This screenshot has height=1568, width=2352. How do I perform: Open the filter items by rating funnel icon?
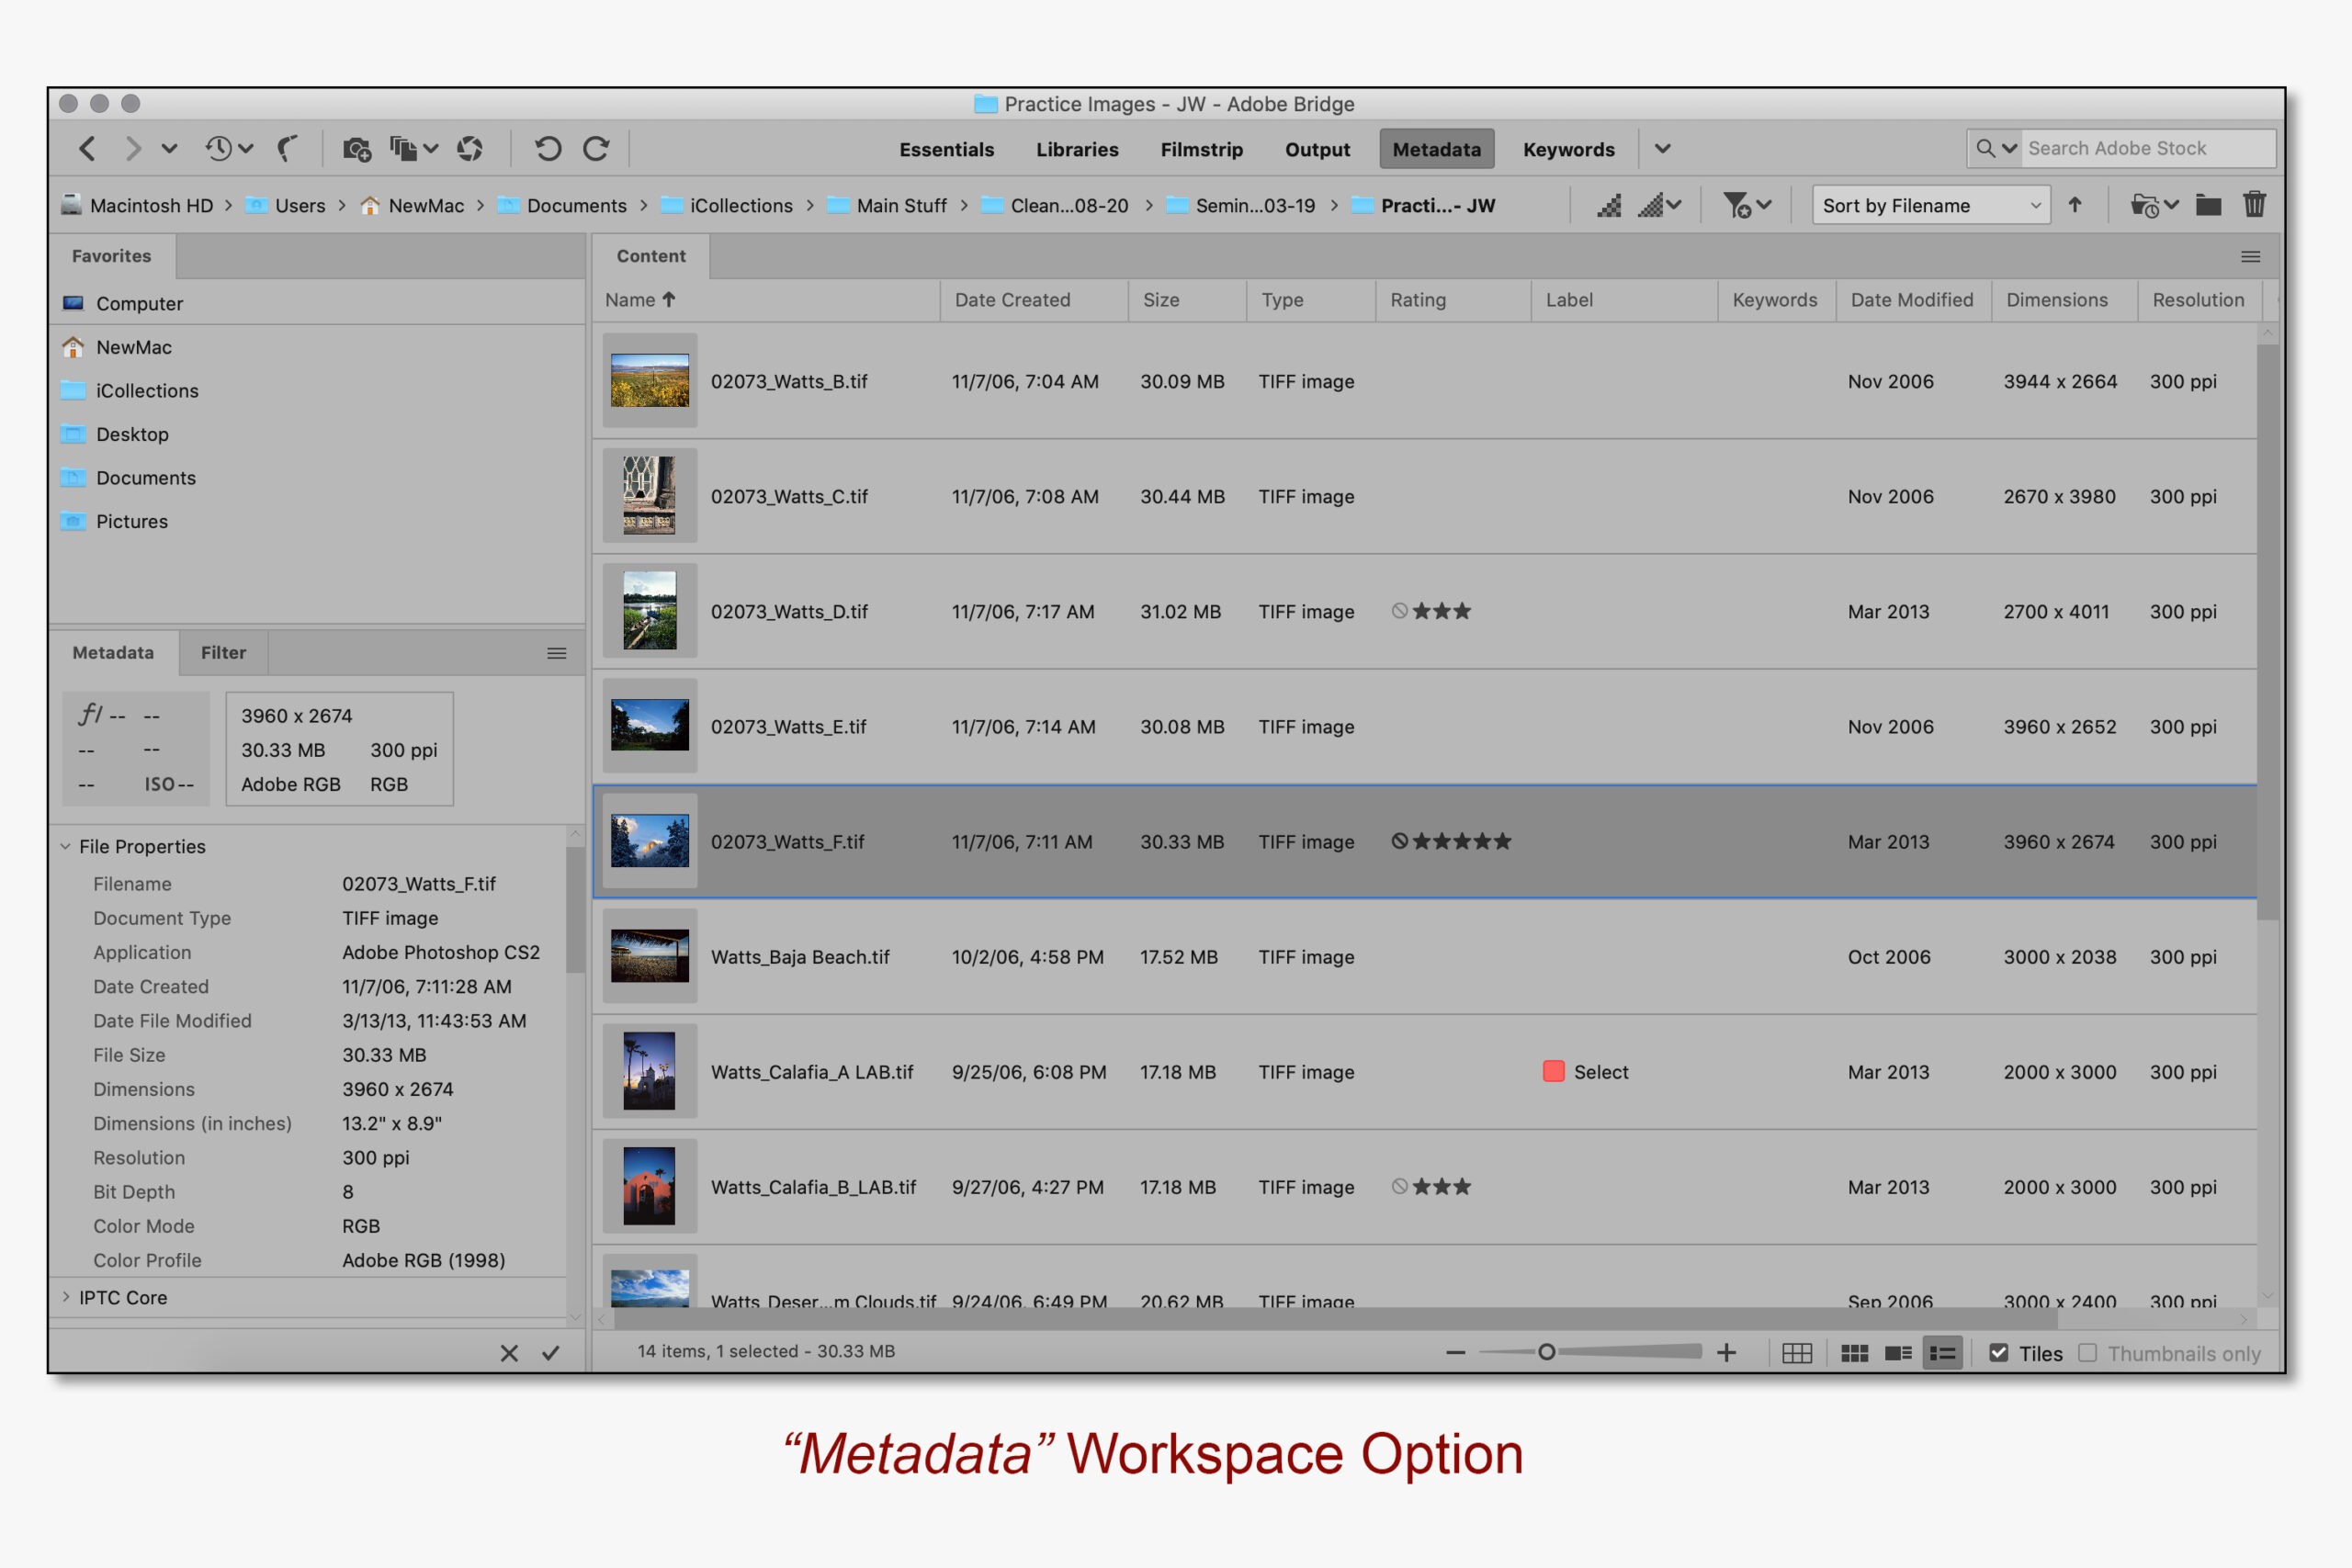(1737, 204)
